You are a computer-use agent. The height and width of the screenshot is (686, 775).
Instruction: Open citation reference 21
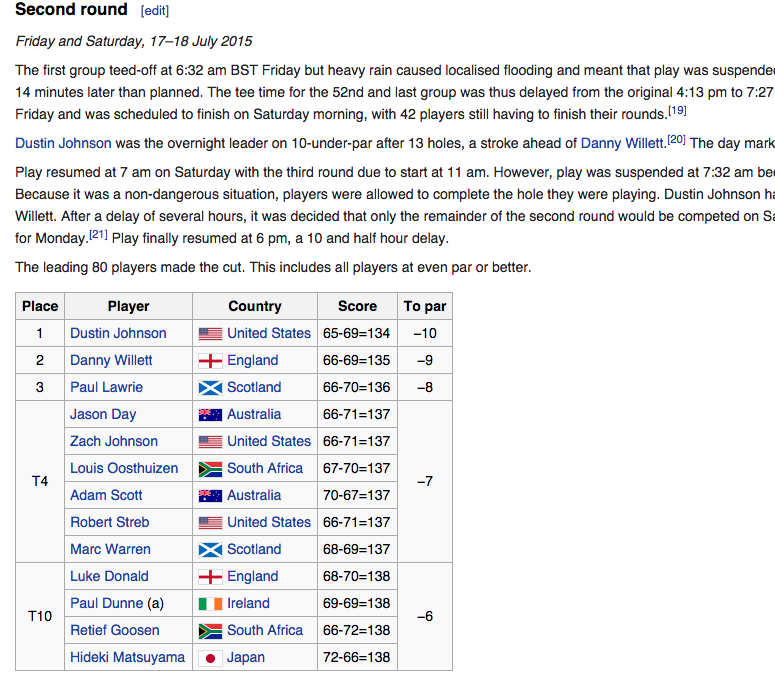pyautogui.click(x=98, y=235)
